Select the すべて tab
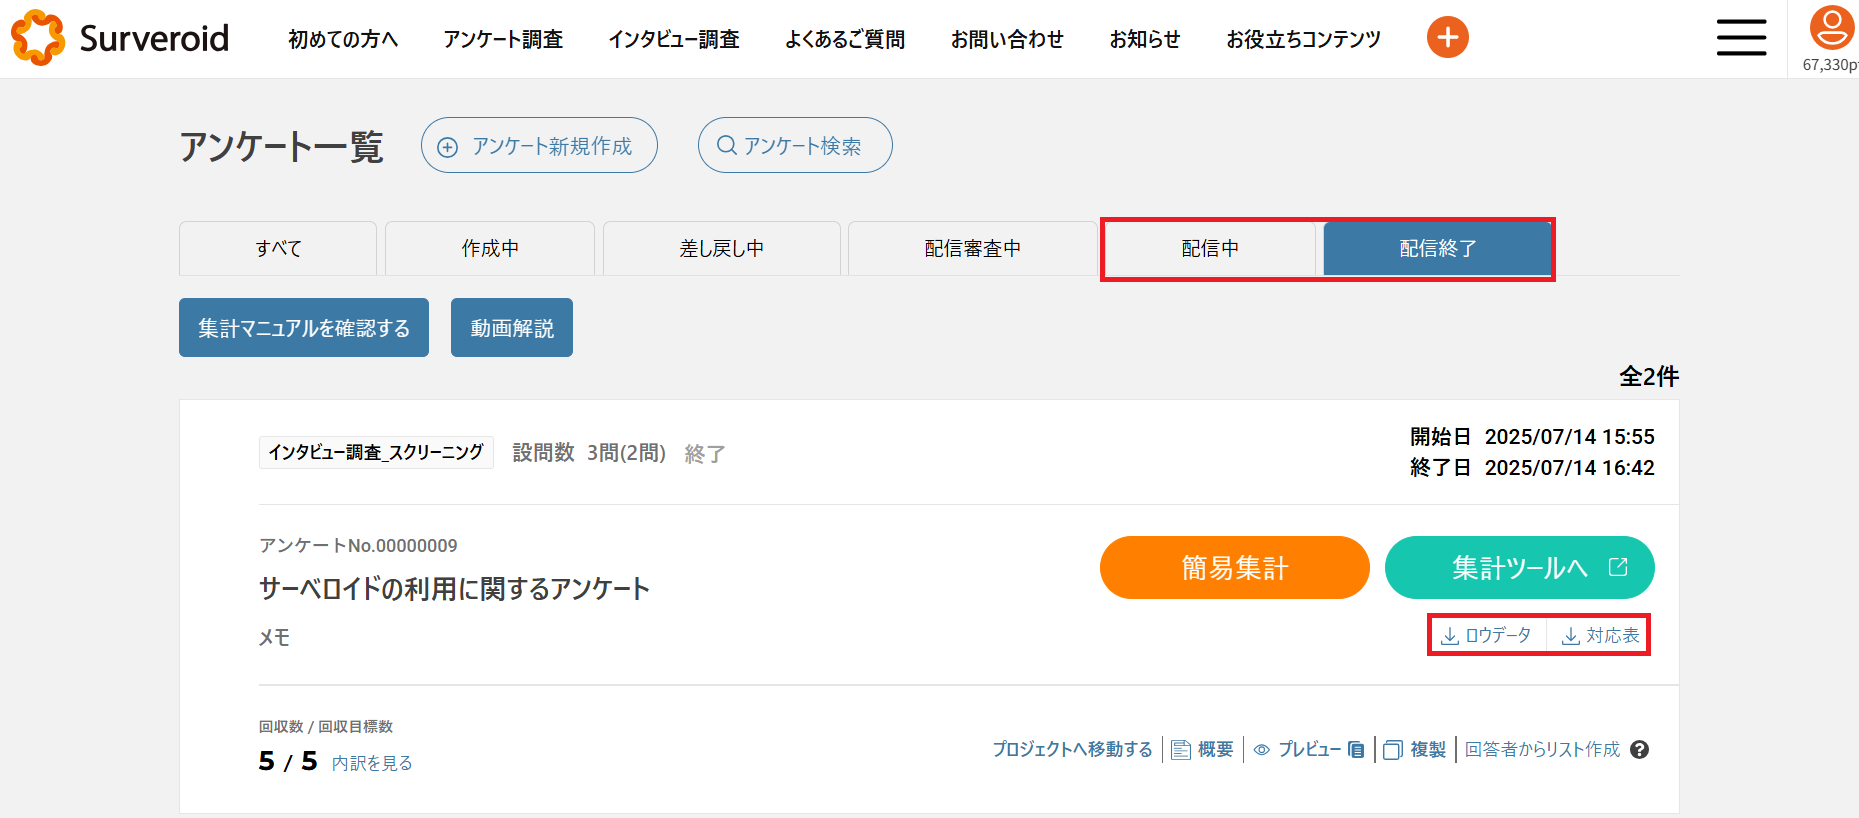The width and height of the screenshot is (1859, 818). (278, 249)
